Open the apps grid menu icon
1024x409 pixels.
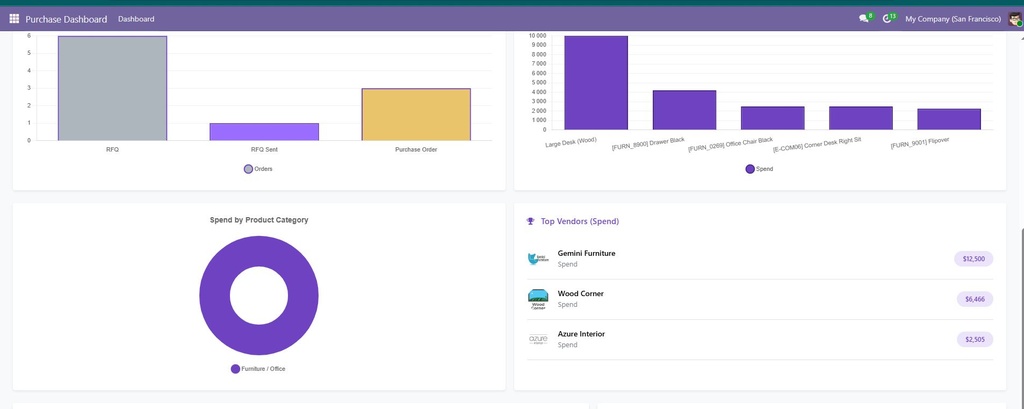coord(14,19)
